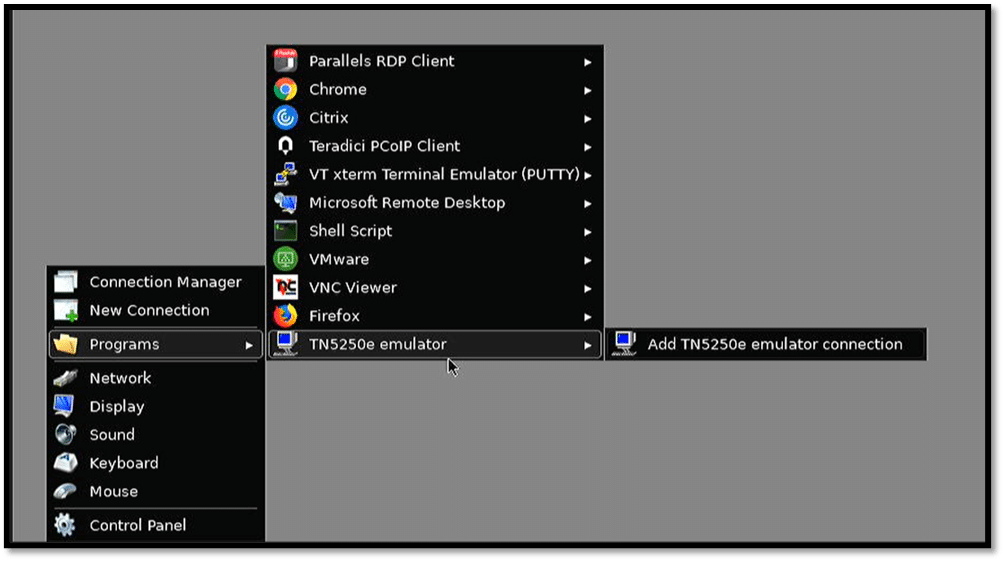Expand the Citrix submenu arrow

[x=588, y=118]
